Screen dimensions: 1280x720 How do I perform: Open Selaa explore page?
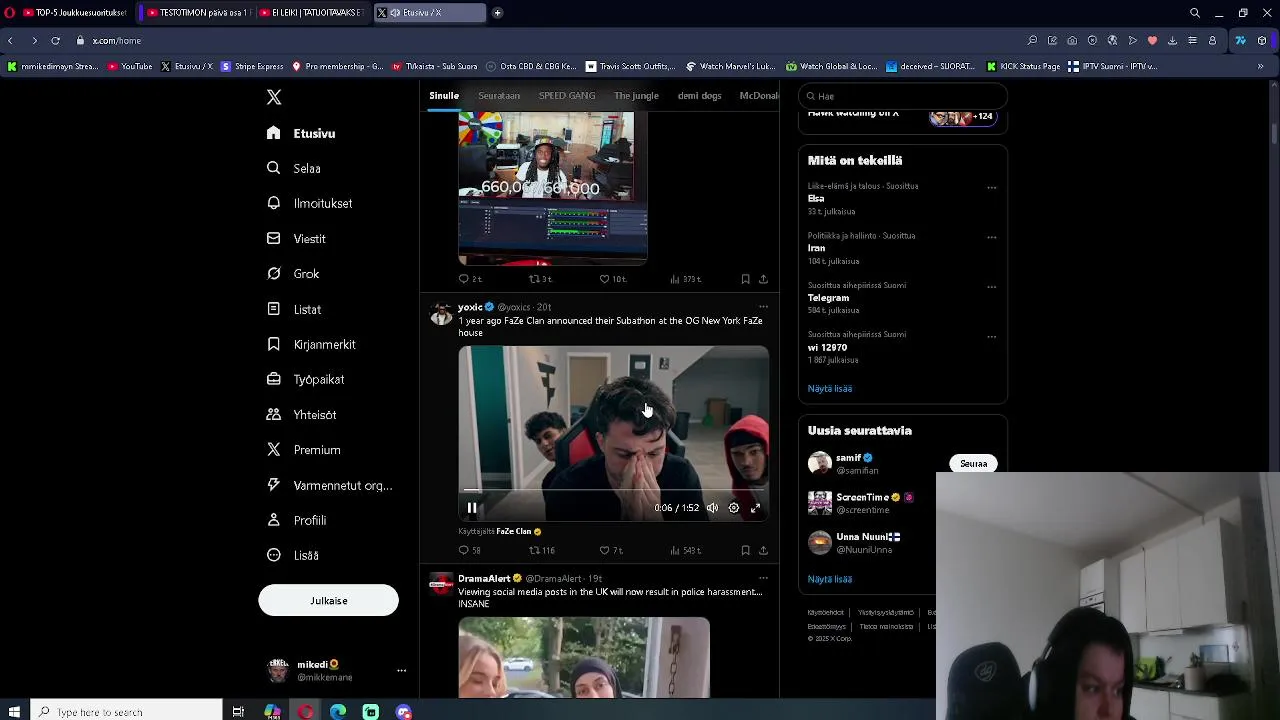click(x=294, y=168)
